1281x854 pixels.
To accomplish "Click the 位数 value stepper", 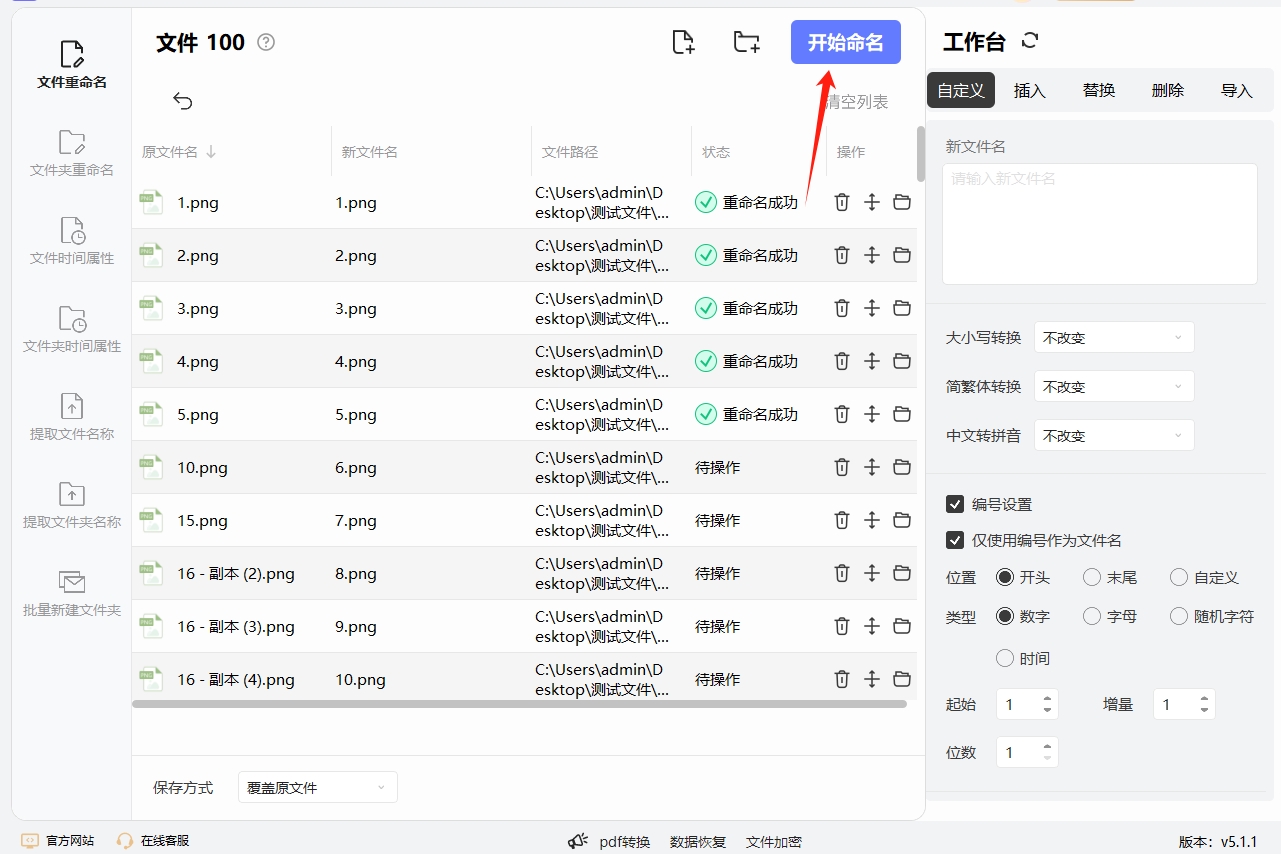I will click(1027, 752).
